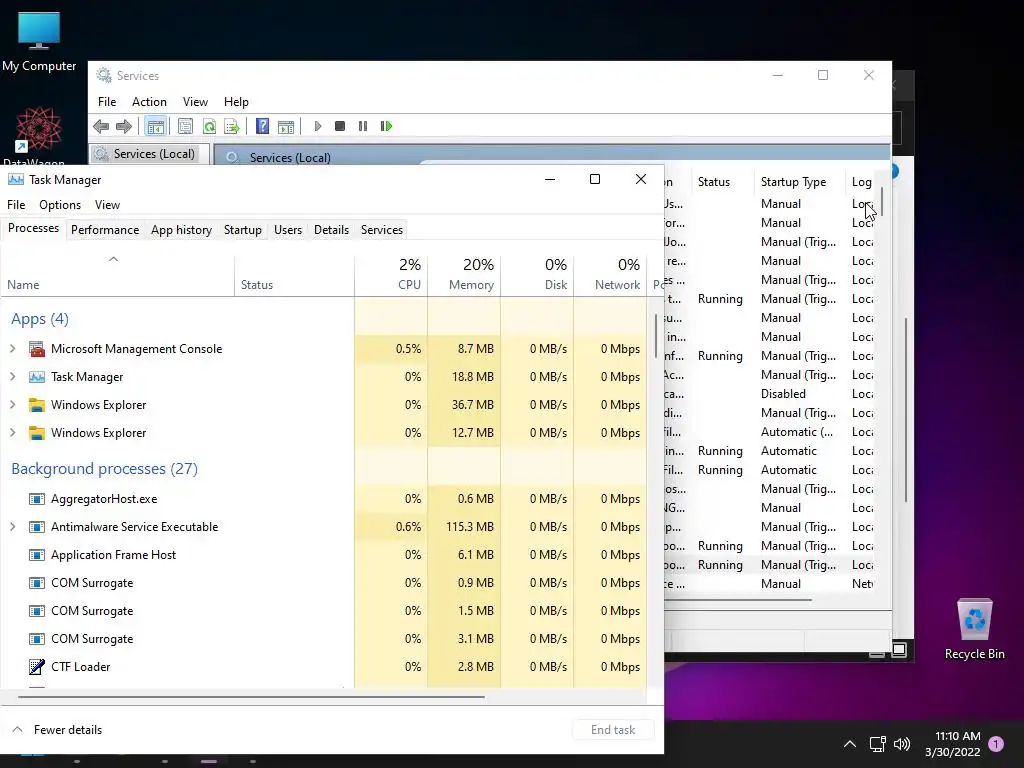Open the taskbar clock showing 11:10 AM
The width and height of the screenshot is (1024, 768).
[953, 744]
